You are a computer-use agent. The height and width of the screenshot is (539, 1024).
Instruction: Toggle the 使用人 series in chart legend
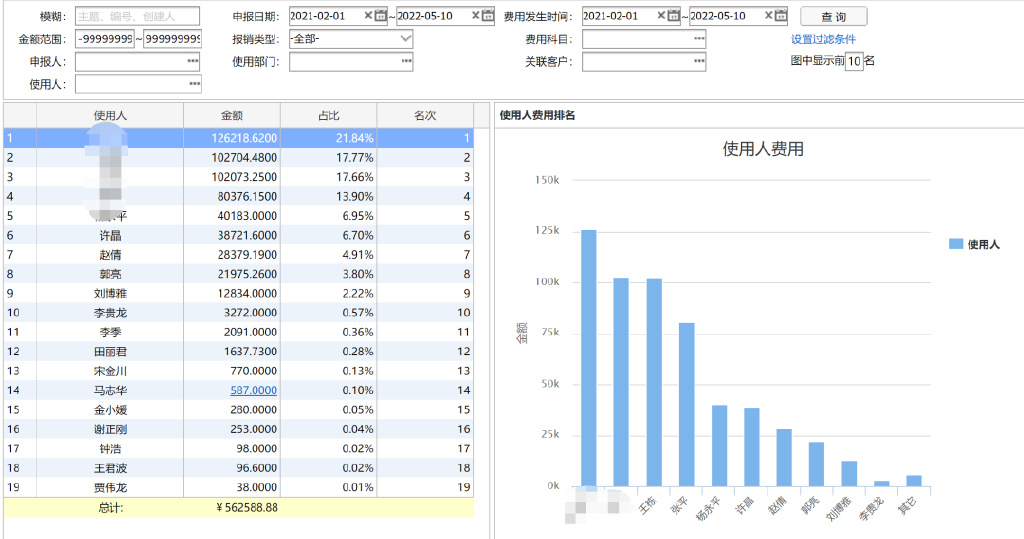coord(973,244)
